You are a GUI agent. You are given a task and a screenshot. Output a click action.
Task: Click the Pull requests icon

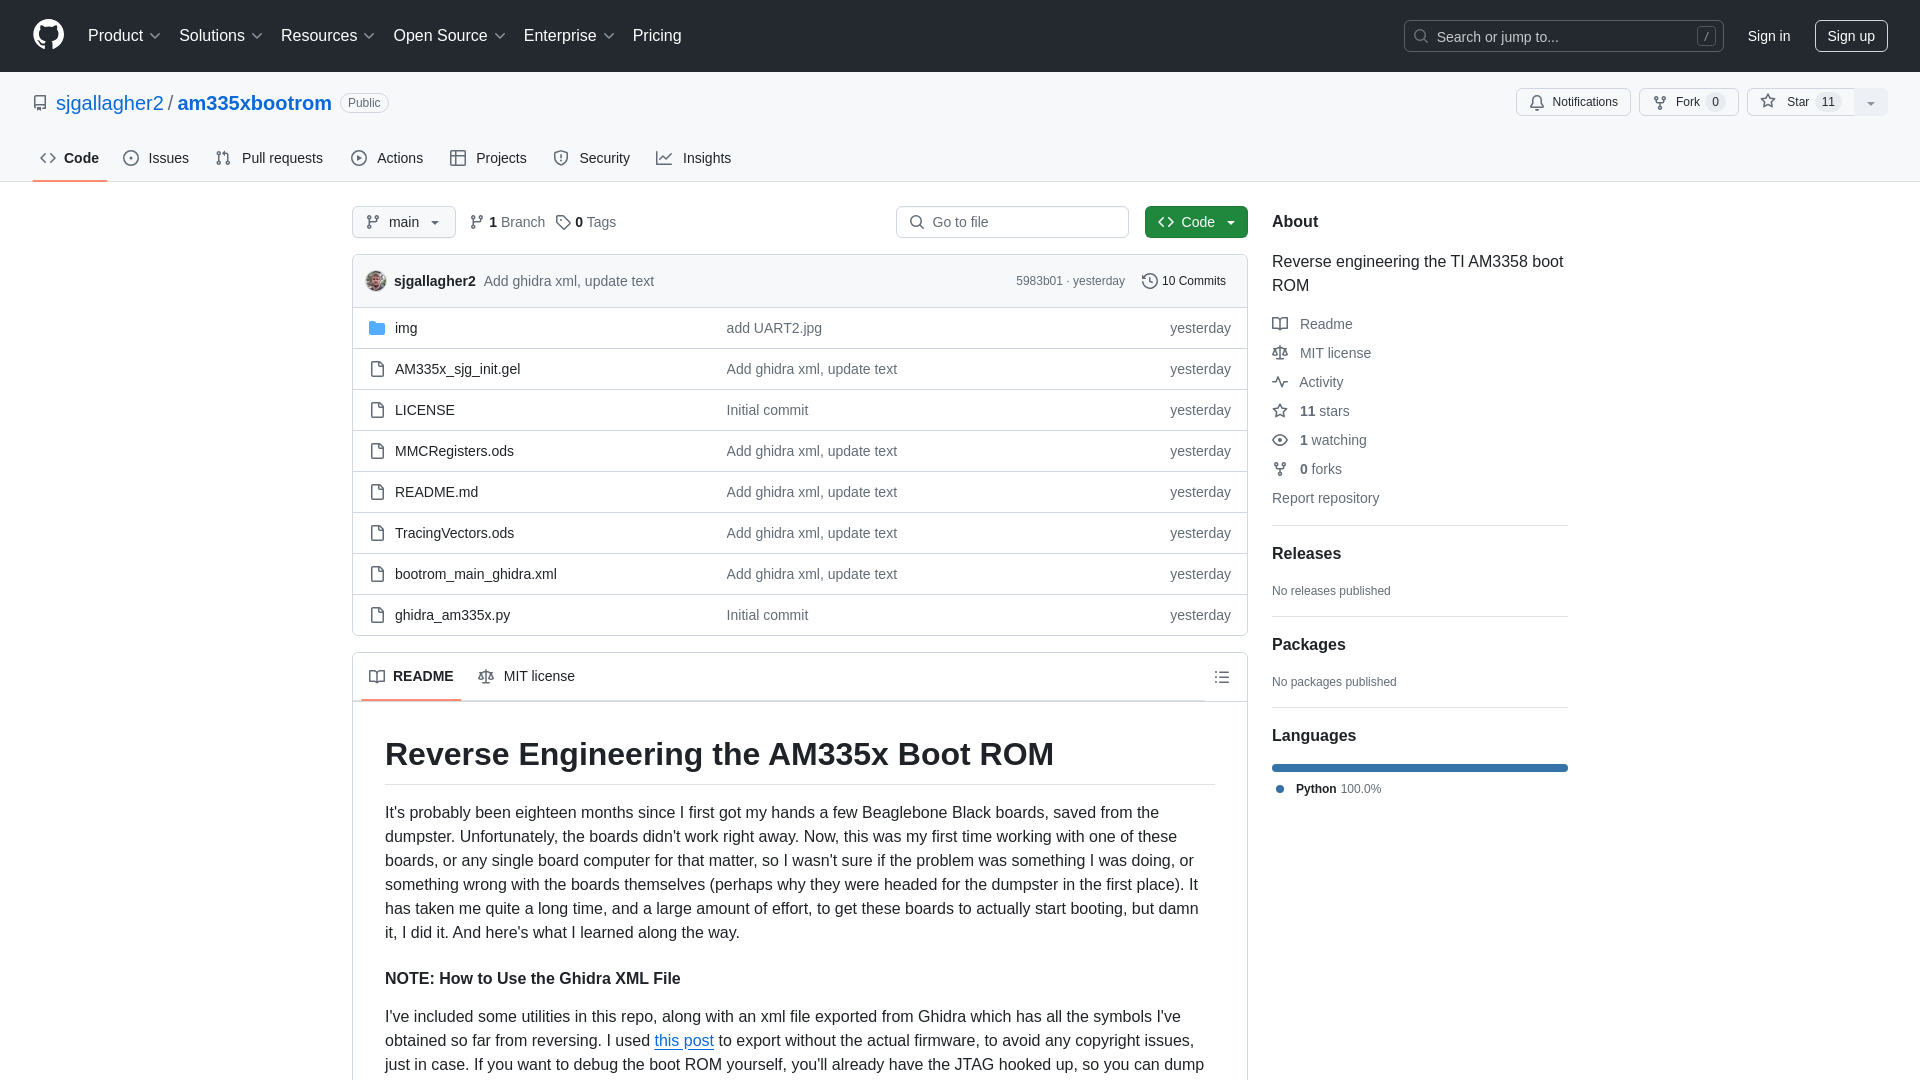point(223,158)
